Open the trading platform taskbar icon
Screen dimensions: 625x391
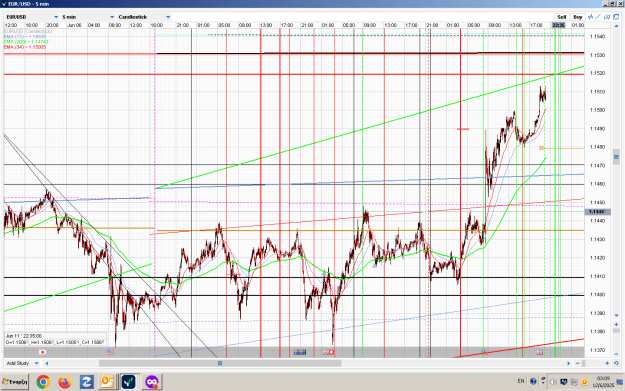pos(129,382)
